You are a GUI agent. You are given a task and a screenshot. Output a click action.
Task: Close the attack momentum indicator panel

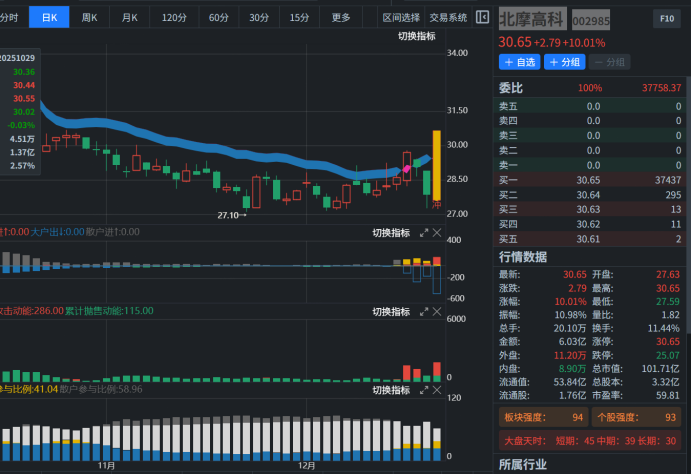click(437, 312)
